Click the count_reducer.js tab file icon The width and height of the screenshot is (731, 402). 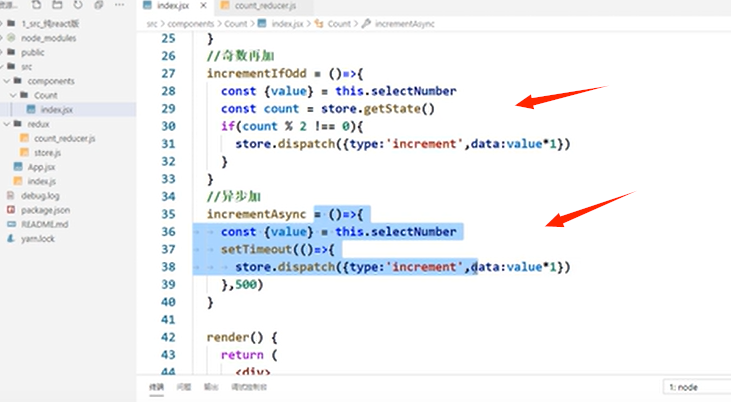tap(225, 6)
